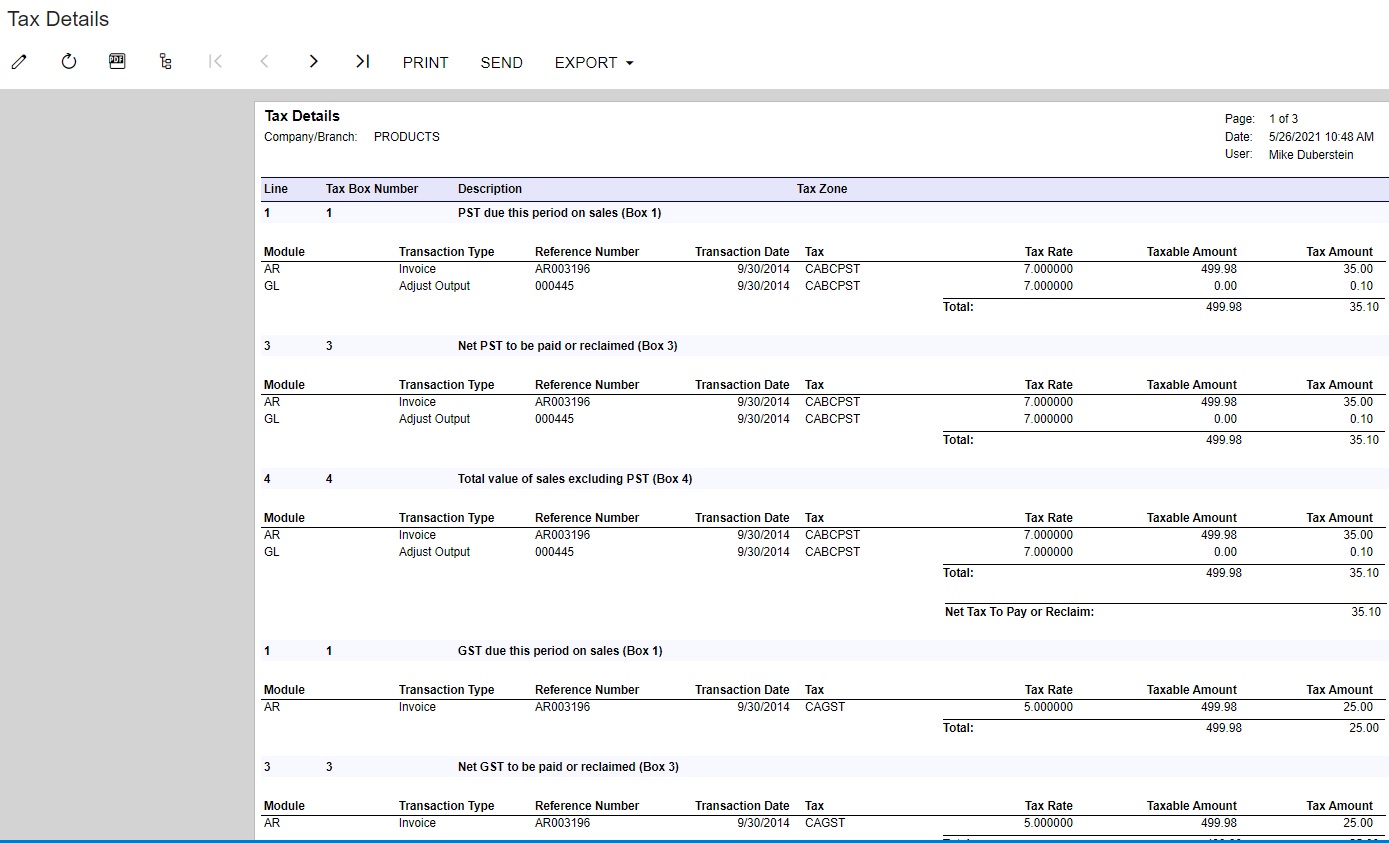Refresh the report with circular arrow icon

[x=69, y=62]
